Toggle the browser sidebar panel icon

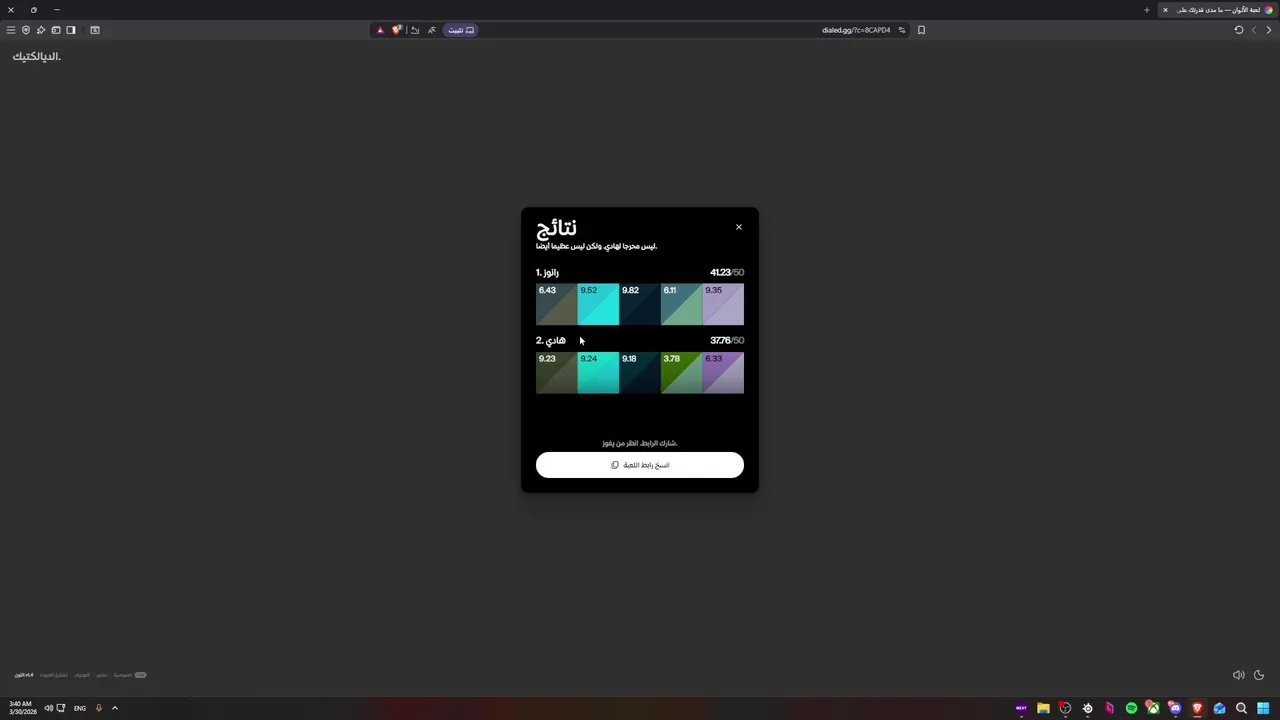click(x=71, y=30)
